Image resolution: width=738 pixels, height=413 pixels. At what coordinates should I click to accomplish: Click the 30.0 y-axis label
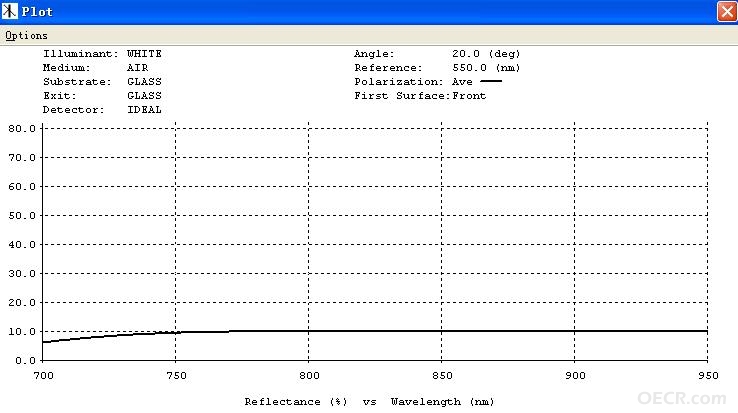(22, 274)
